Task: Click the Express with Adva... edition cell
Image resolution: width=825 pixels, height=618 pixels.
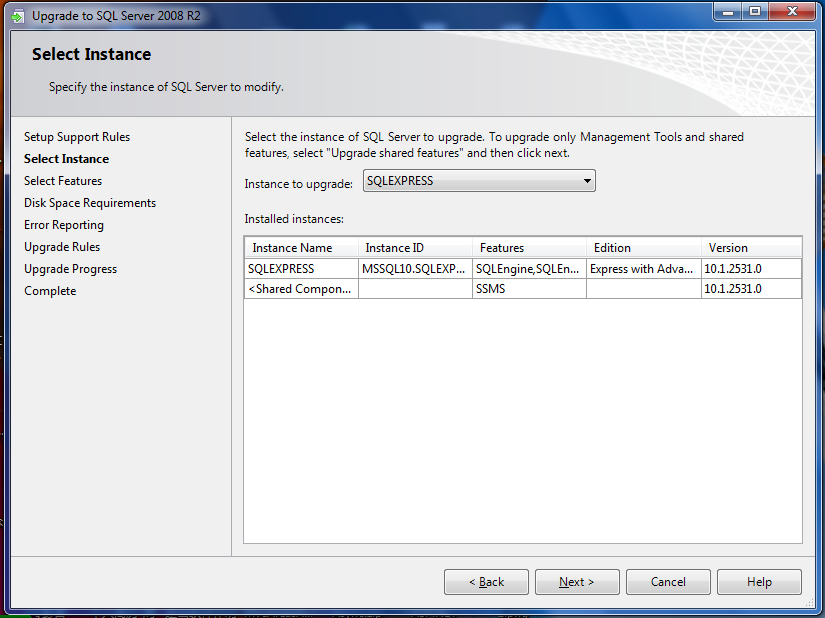Action: pos(643,269)
